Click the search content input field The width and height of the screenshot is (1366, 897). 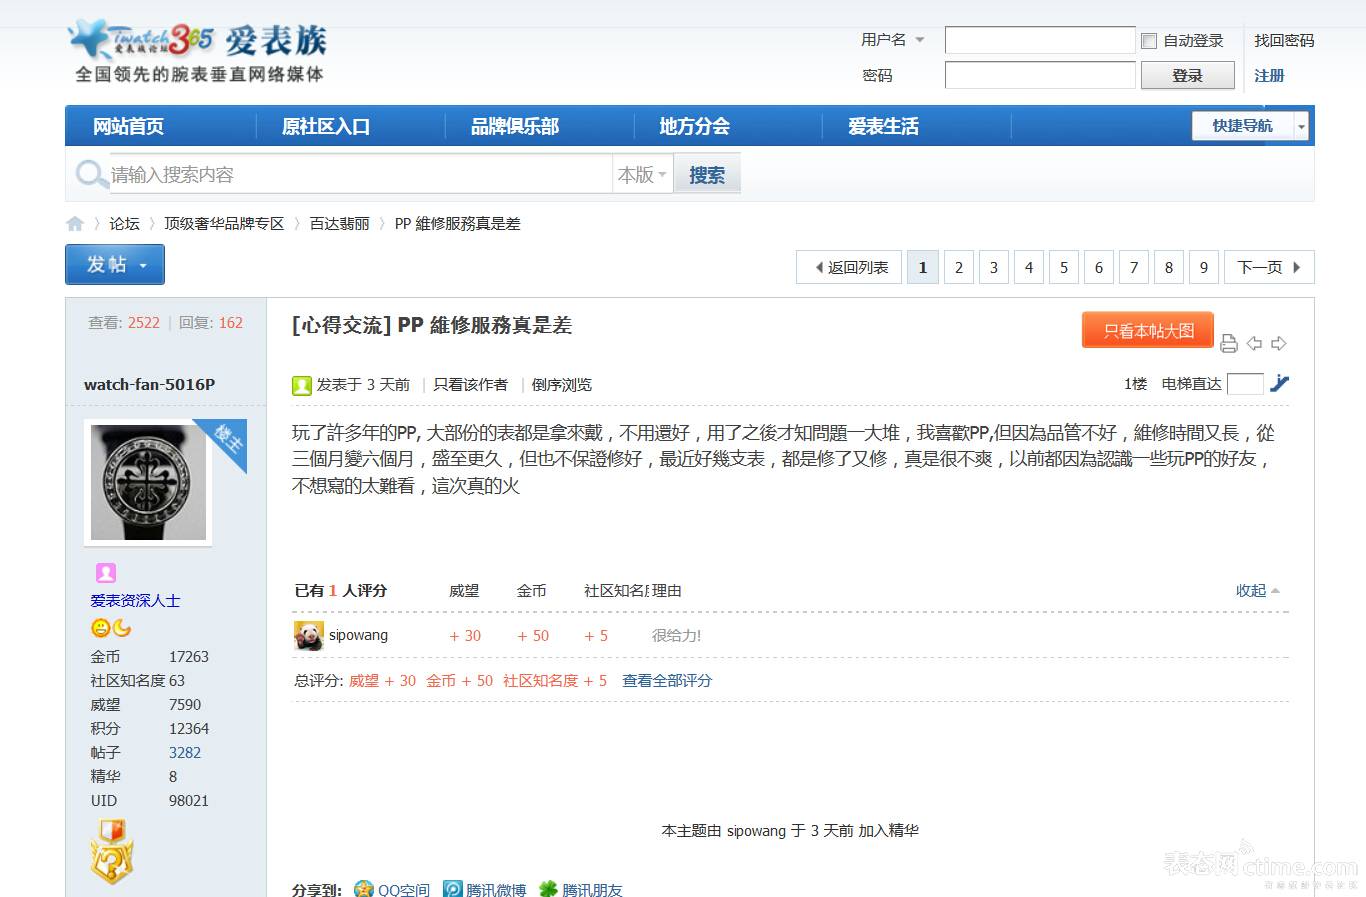coord(360,175)
